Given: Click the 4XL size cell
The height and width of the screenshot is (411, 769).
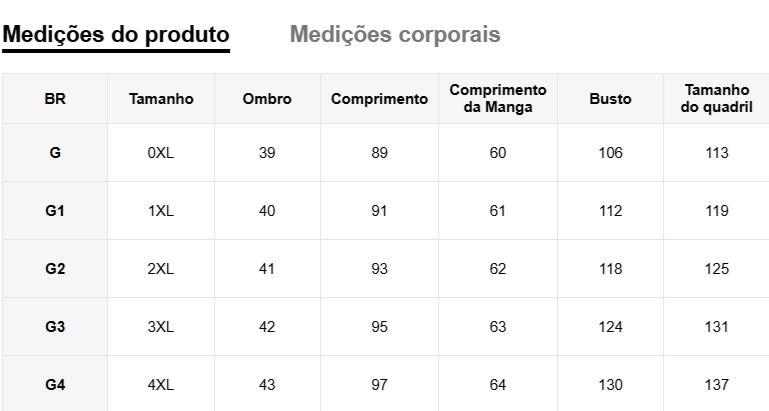Looking at the screenshot, I should (161, 385).
